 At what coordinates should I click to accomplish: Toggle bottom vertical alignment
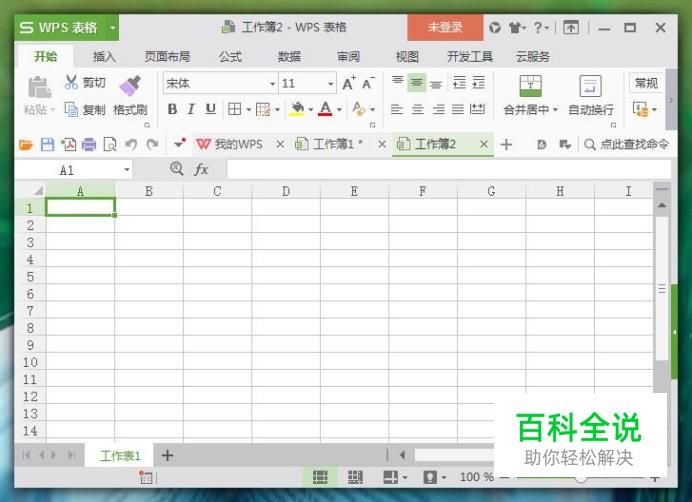click(x=436, y=83)
